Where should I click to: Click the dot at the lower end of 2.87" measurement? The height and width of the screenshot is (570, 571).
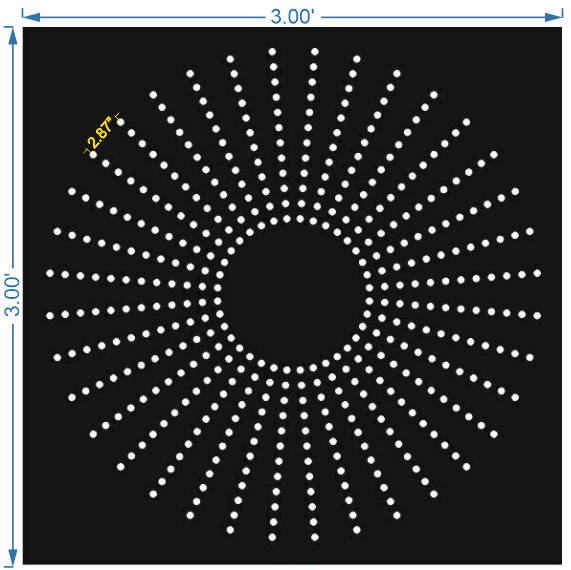93,155
